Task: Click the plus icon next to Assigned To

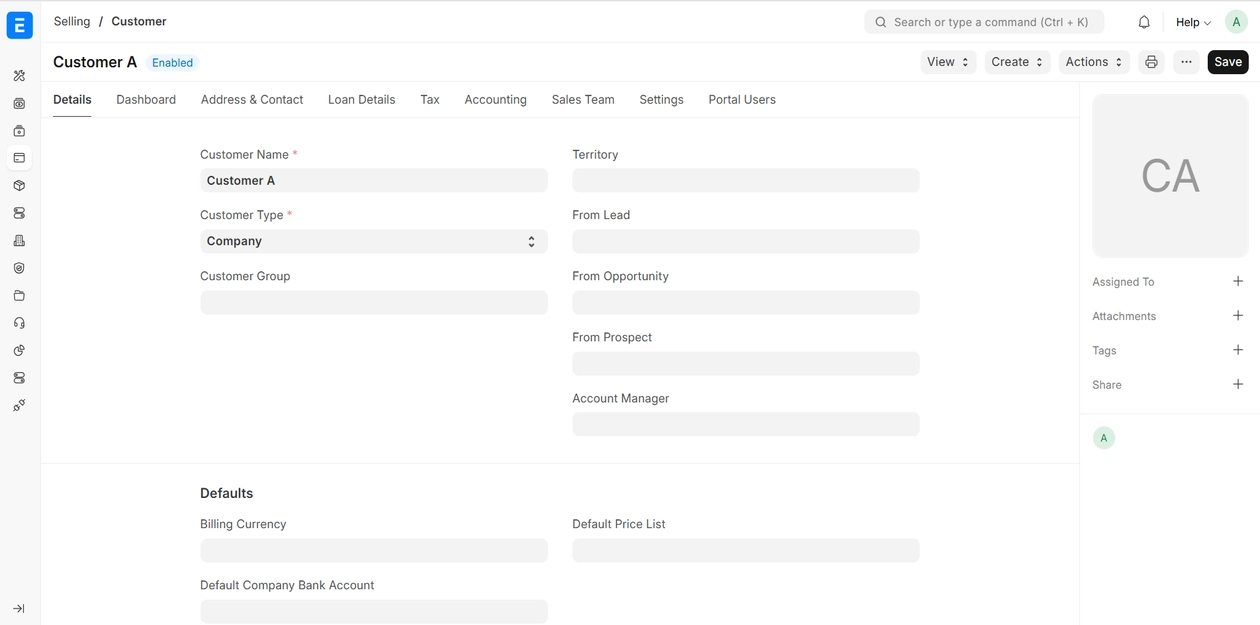Action: (1238, 282)
